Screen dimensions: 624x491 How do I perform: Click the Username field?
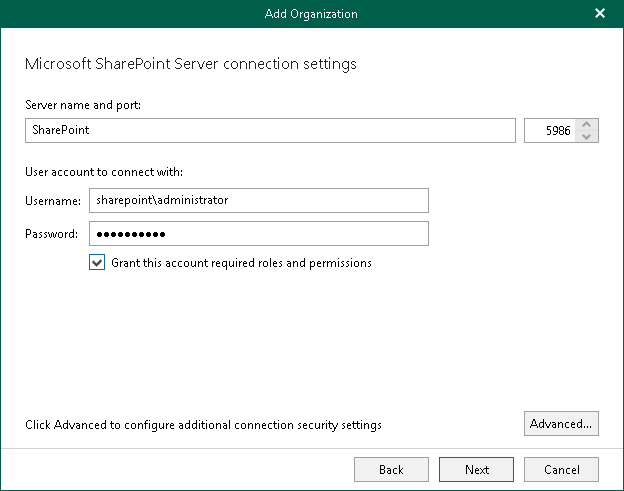click(x=259, y=201)
